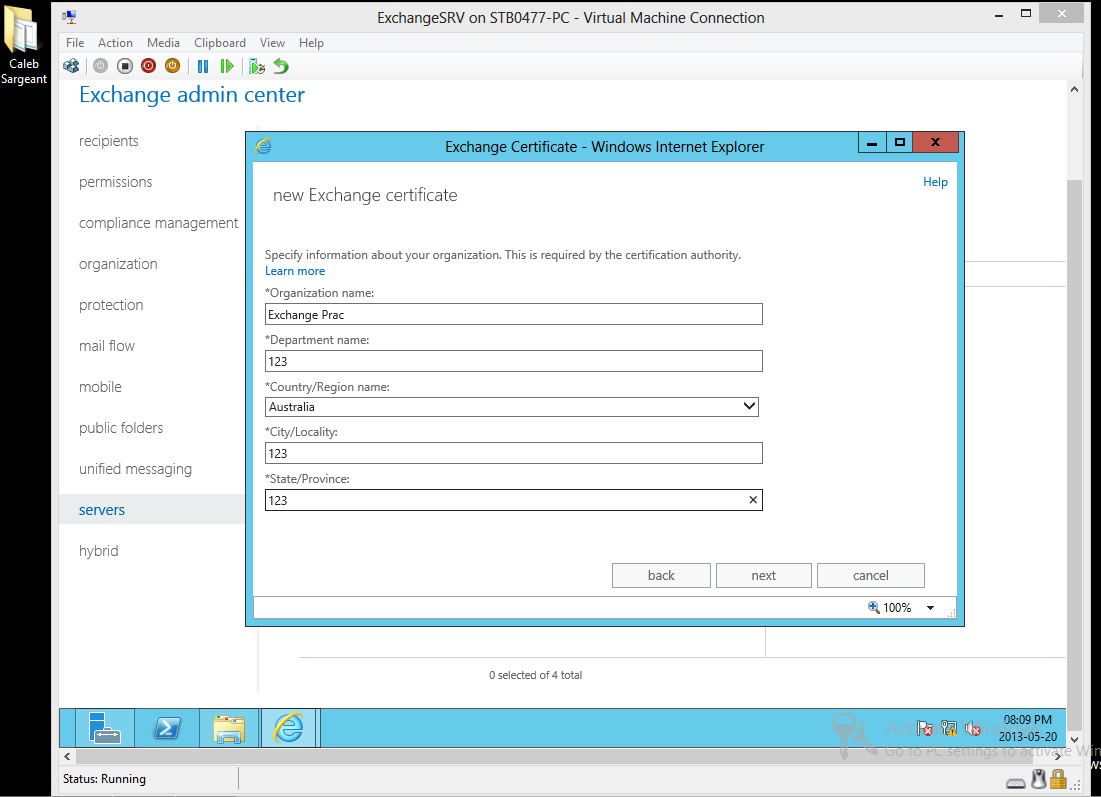The width and height of the screenshot is (1101, 797).
Task: Click the Organization name field
Action: tap(513, 314)
